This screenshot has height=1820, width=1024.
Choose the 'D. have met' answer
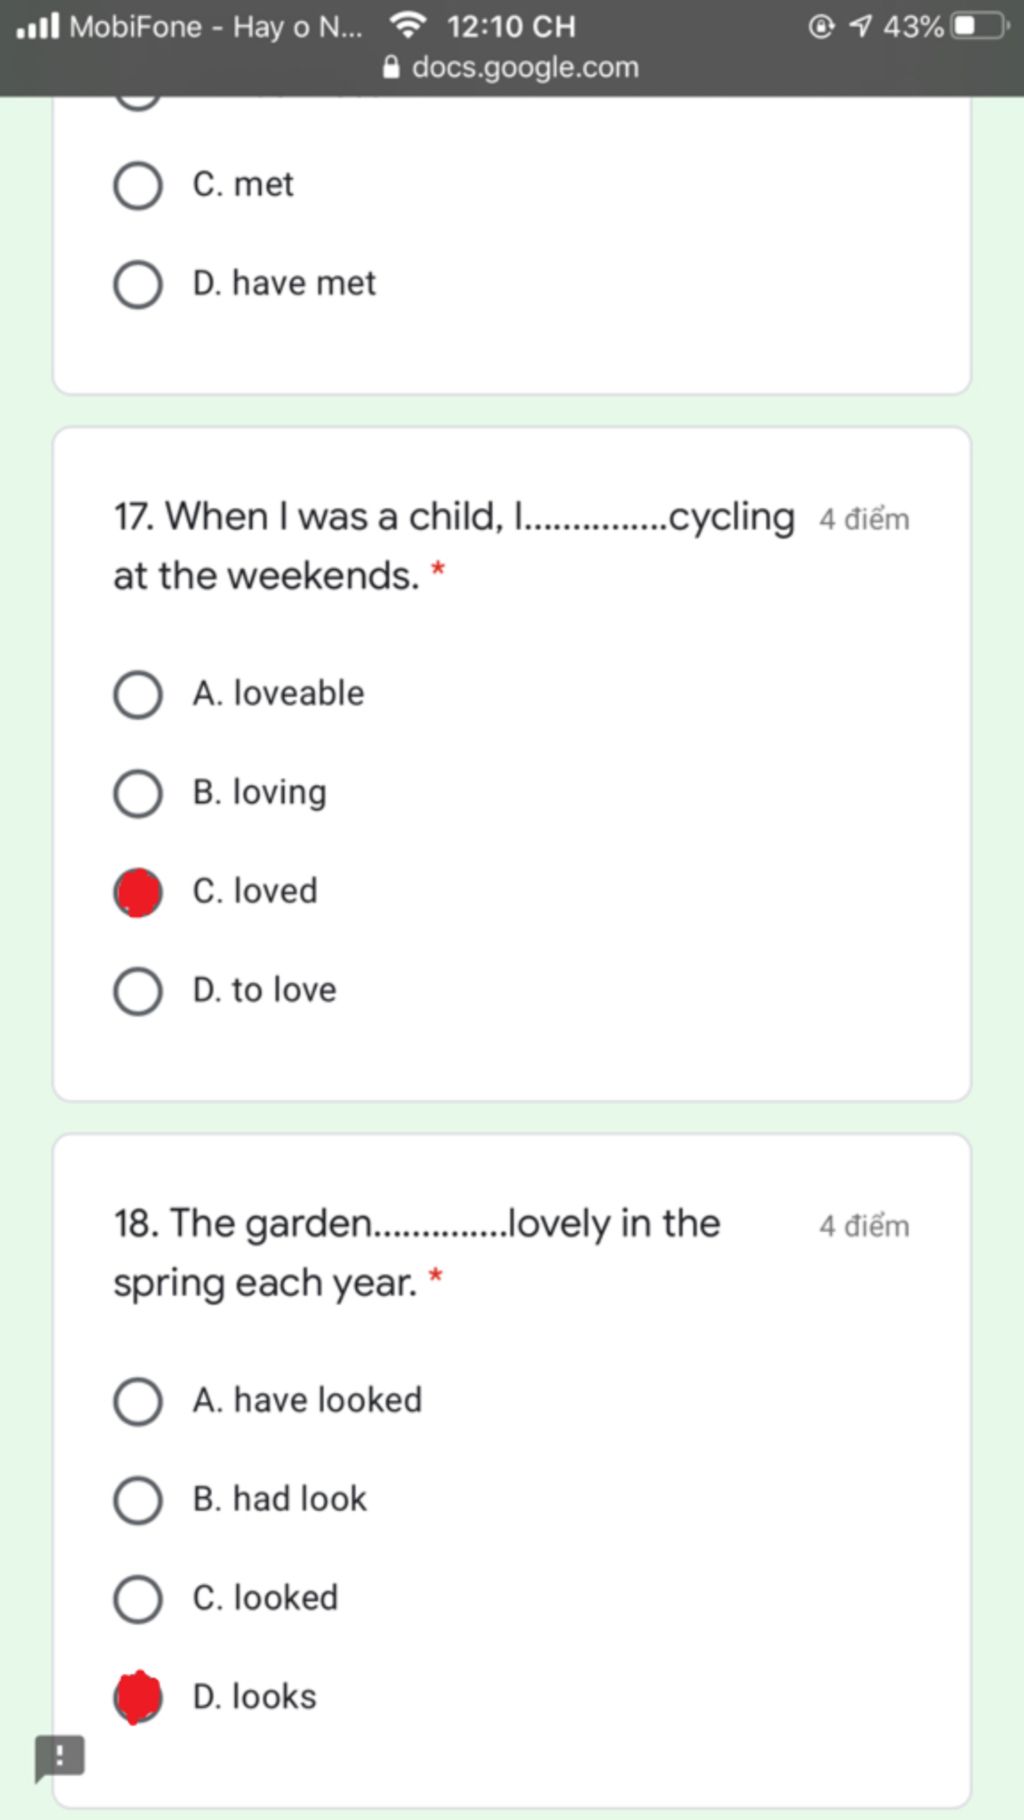point(138,285)
